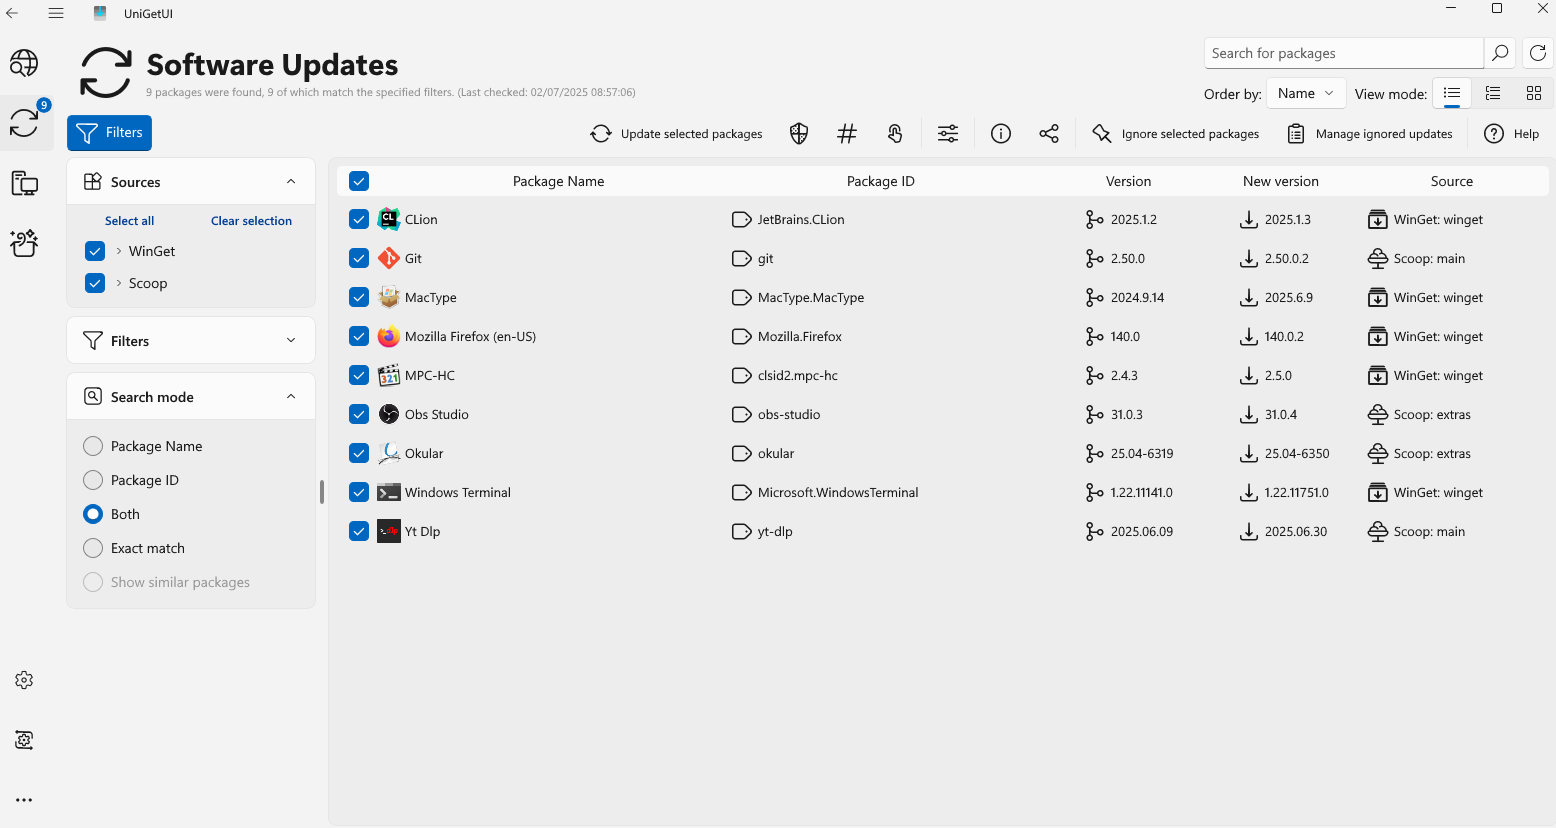Screen dimensions: 1556x828
Task: Click the interactive update hand icon
Action: point(895,133)
